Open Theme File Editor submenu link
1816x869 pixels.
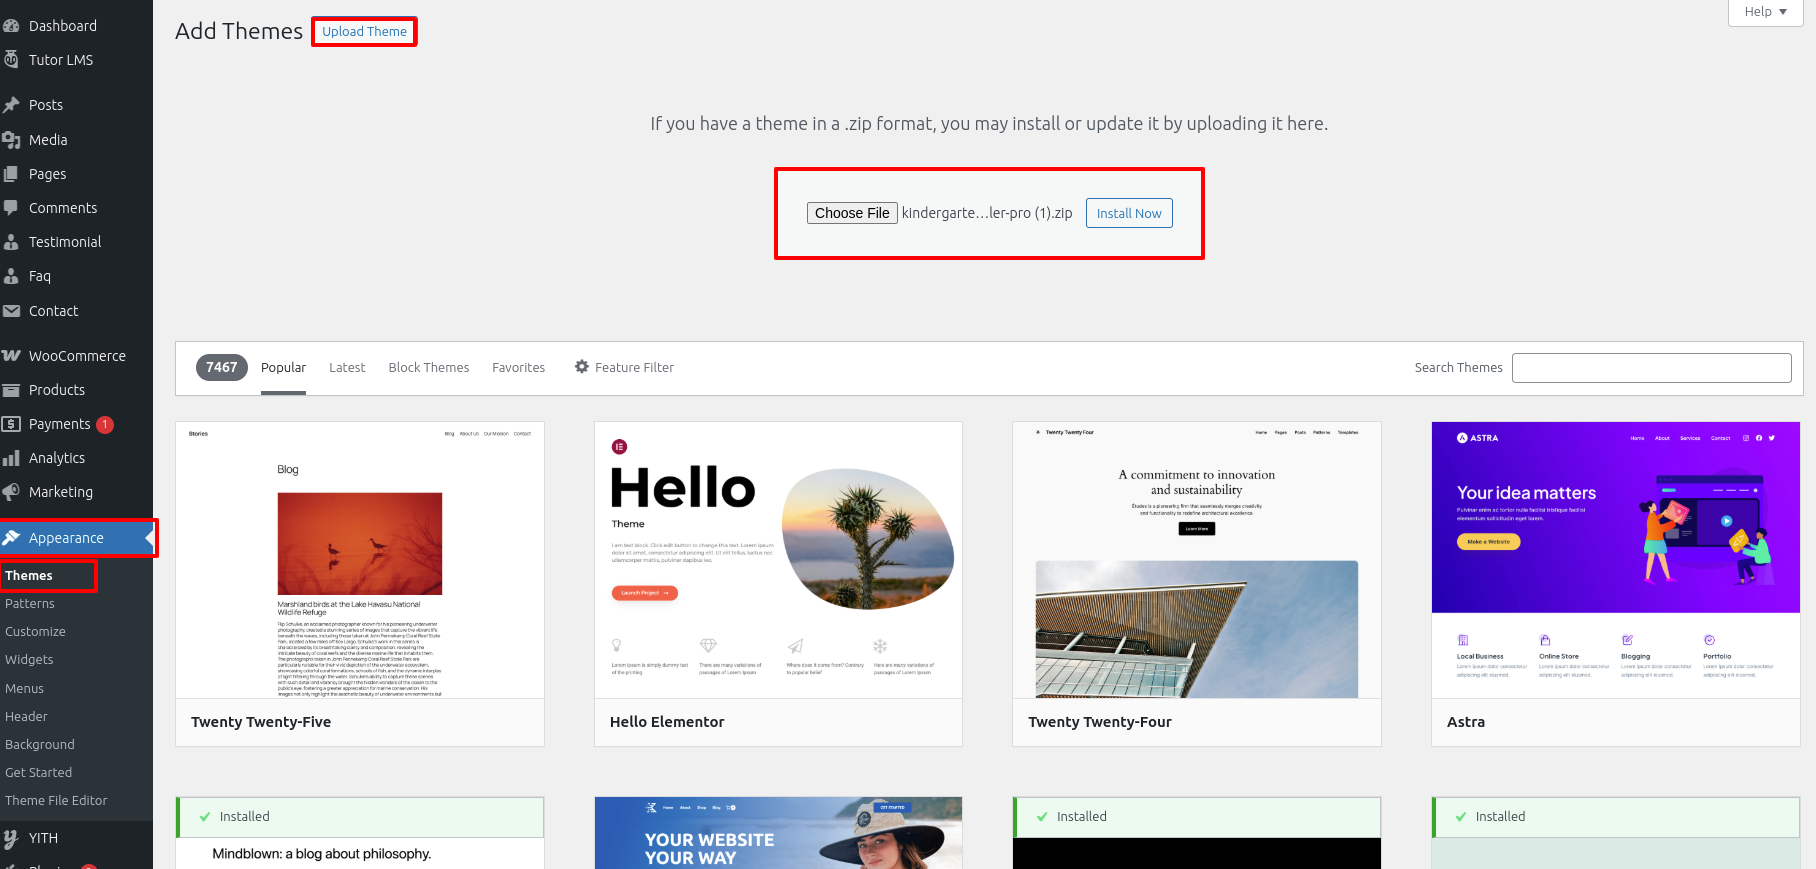[x=56, y=801]
